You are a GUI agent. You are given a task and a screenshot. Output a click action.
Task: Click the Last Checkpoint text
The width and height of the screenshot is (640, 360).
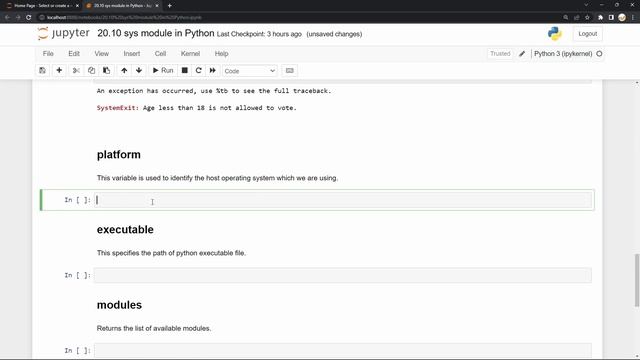[x=259, y=34]
